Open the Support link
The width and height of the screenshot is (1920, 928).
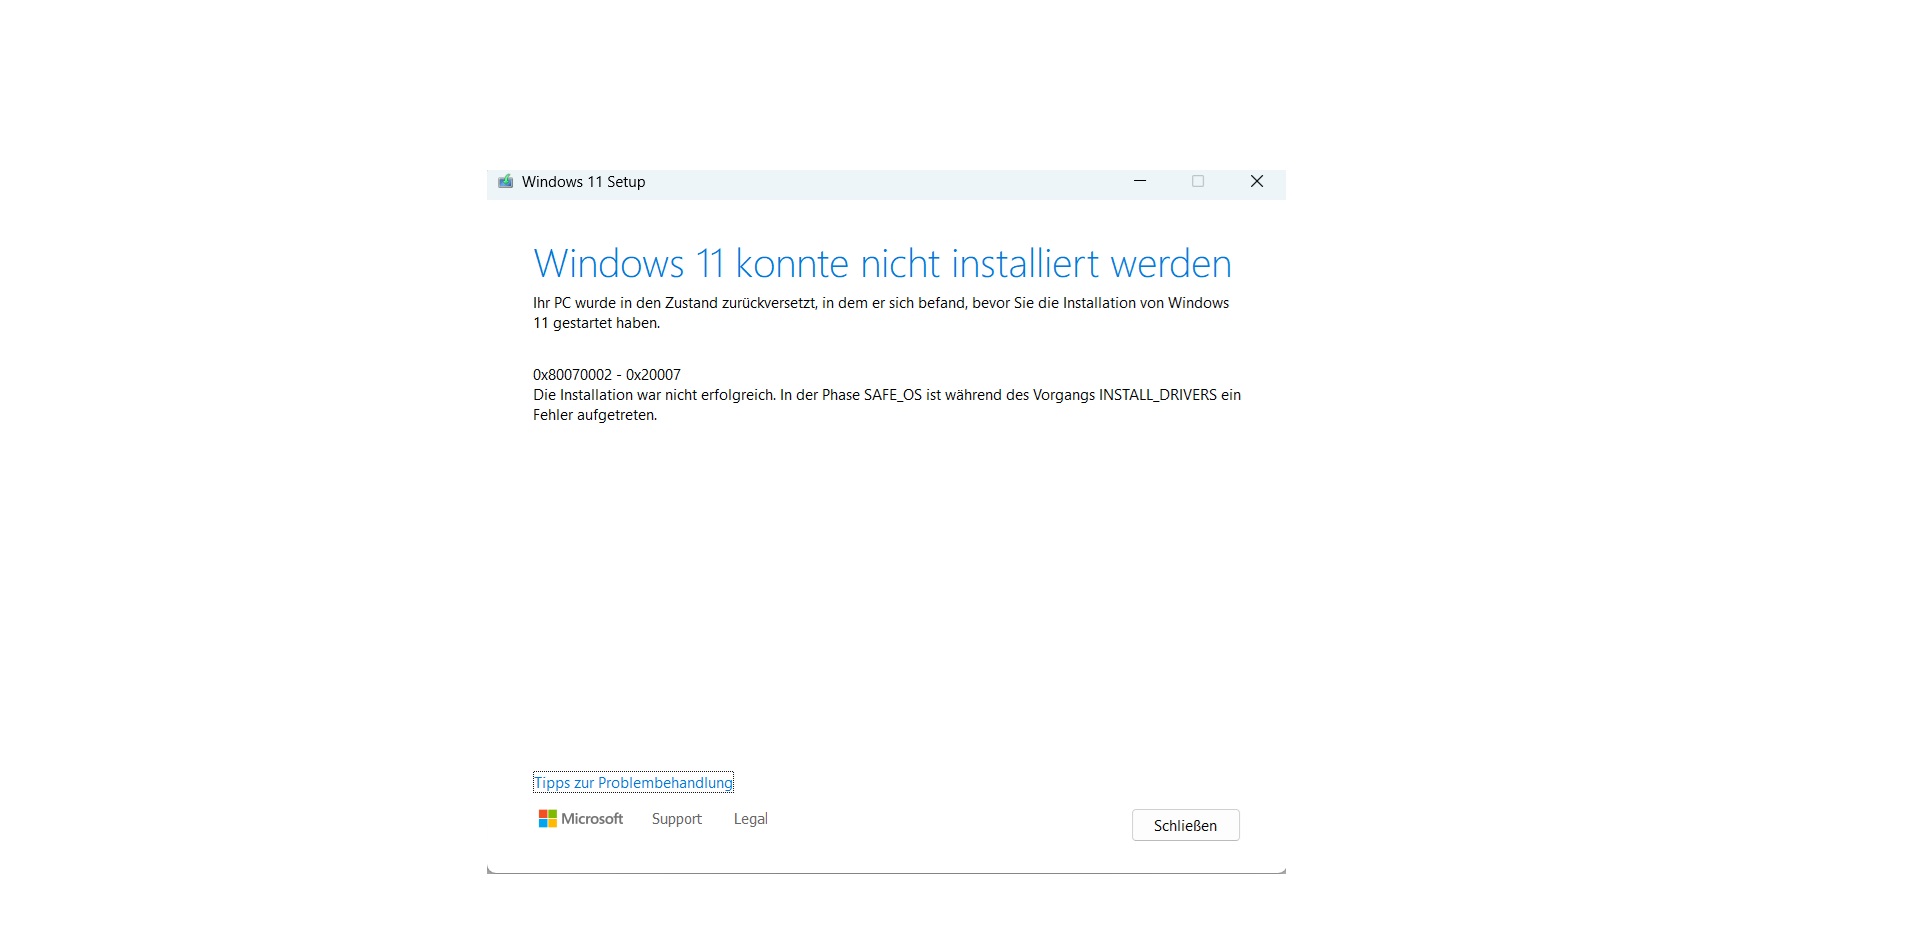tap(677, 819)
